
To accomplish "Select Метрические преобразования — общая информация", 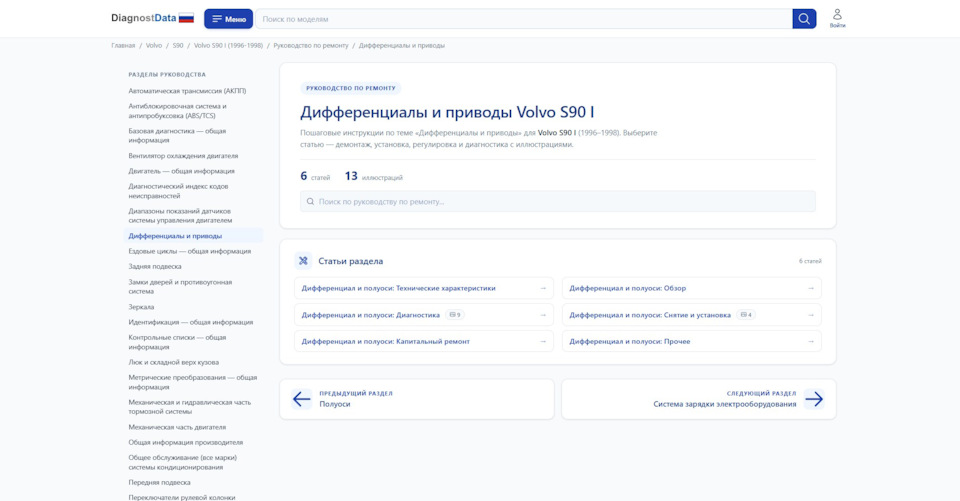I will tap(193, 382).
